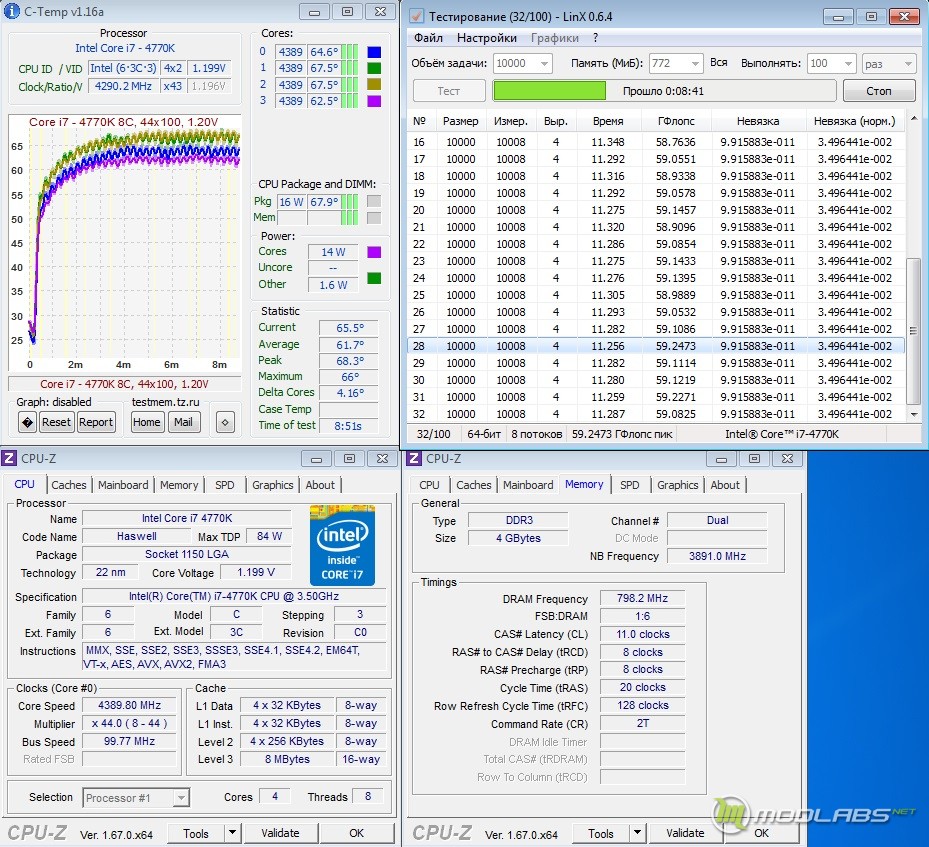The image size is (929, 847).
Task: Click the gray swatch next to Mem
Action: [374, 217]
